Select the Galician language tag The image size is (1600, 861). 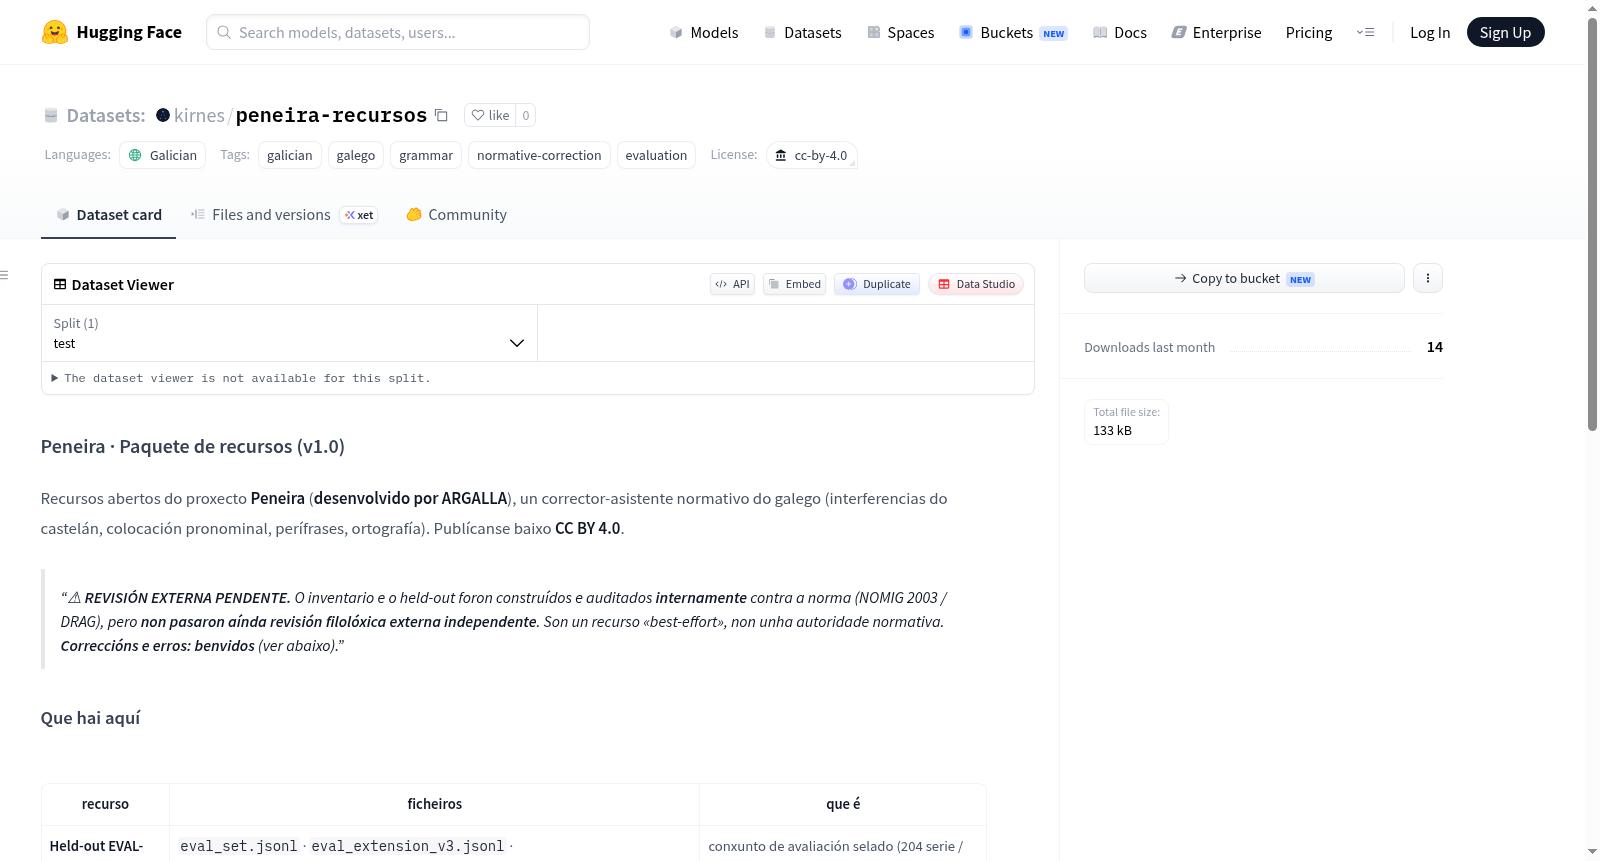click(163, 155)
